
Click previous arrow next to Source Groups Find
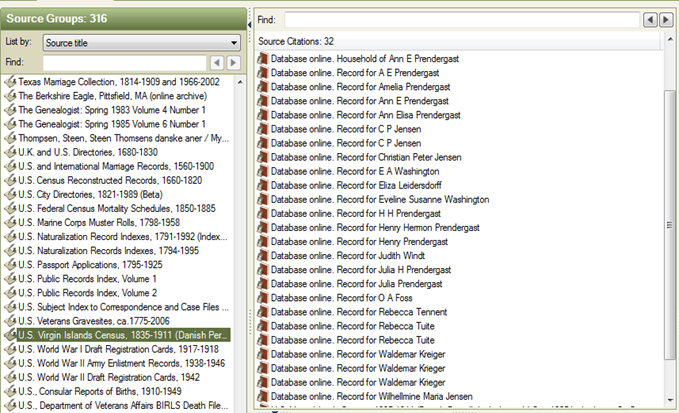(x=217, y=63)
